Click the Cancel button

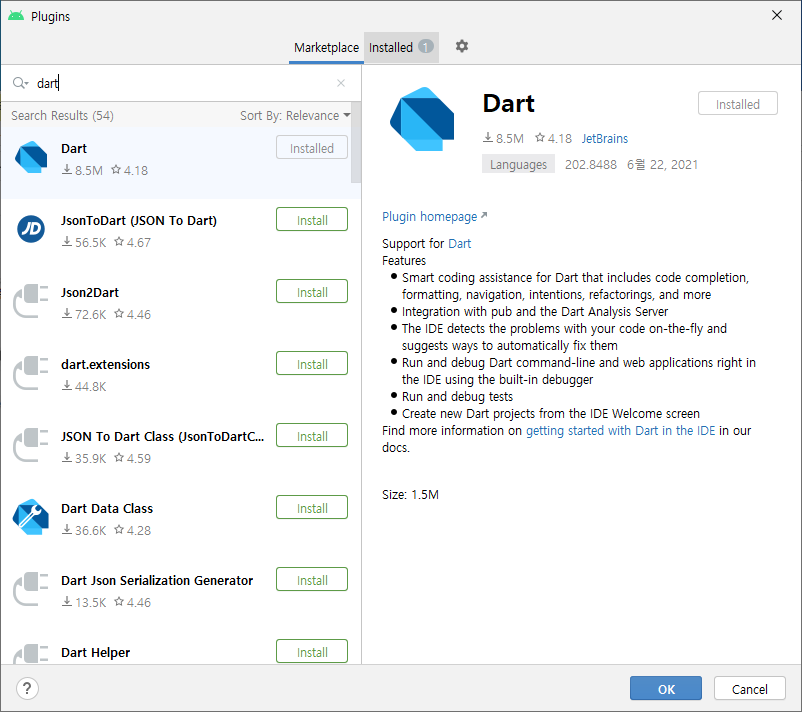click(x=749, y=688)
